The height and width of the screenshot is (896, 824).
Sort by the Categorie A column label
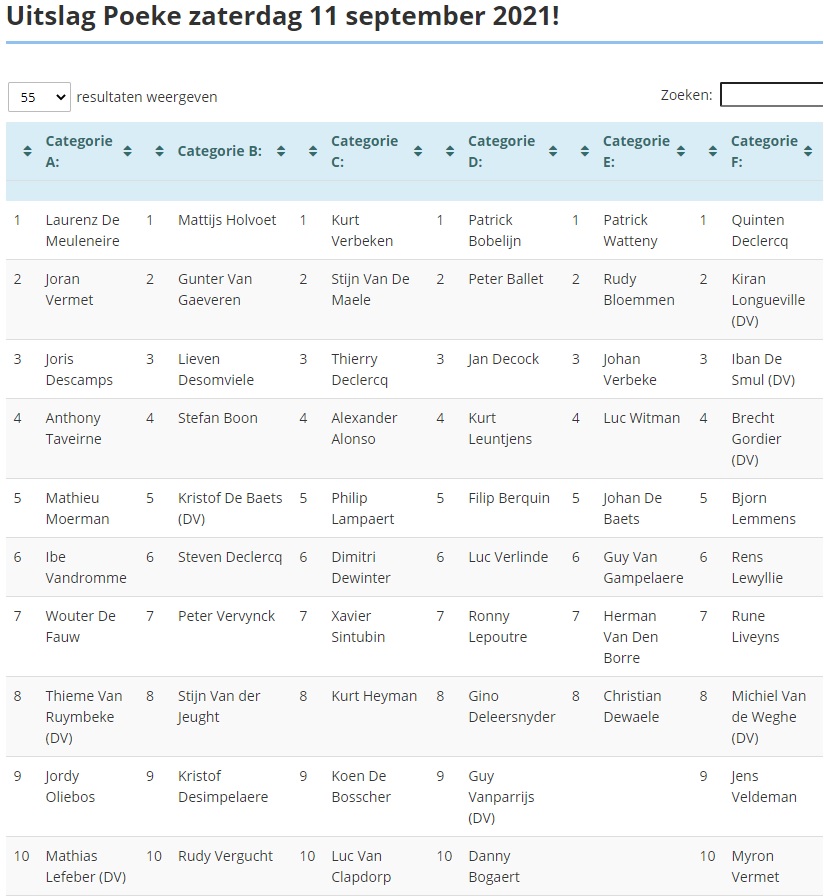(79, 151)
